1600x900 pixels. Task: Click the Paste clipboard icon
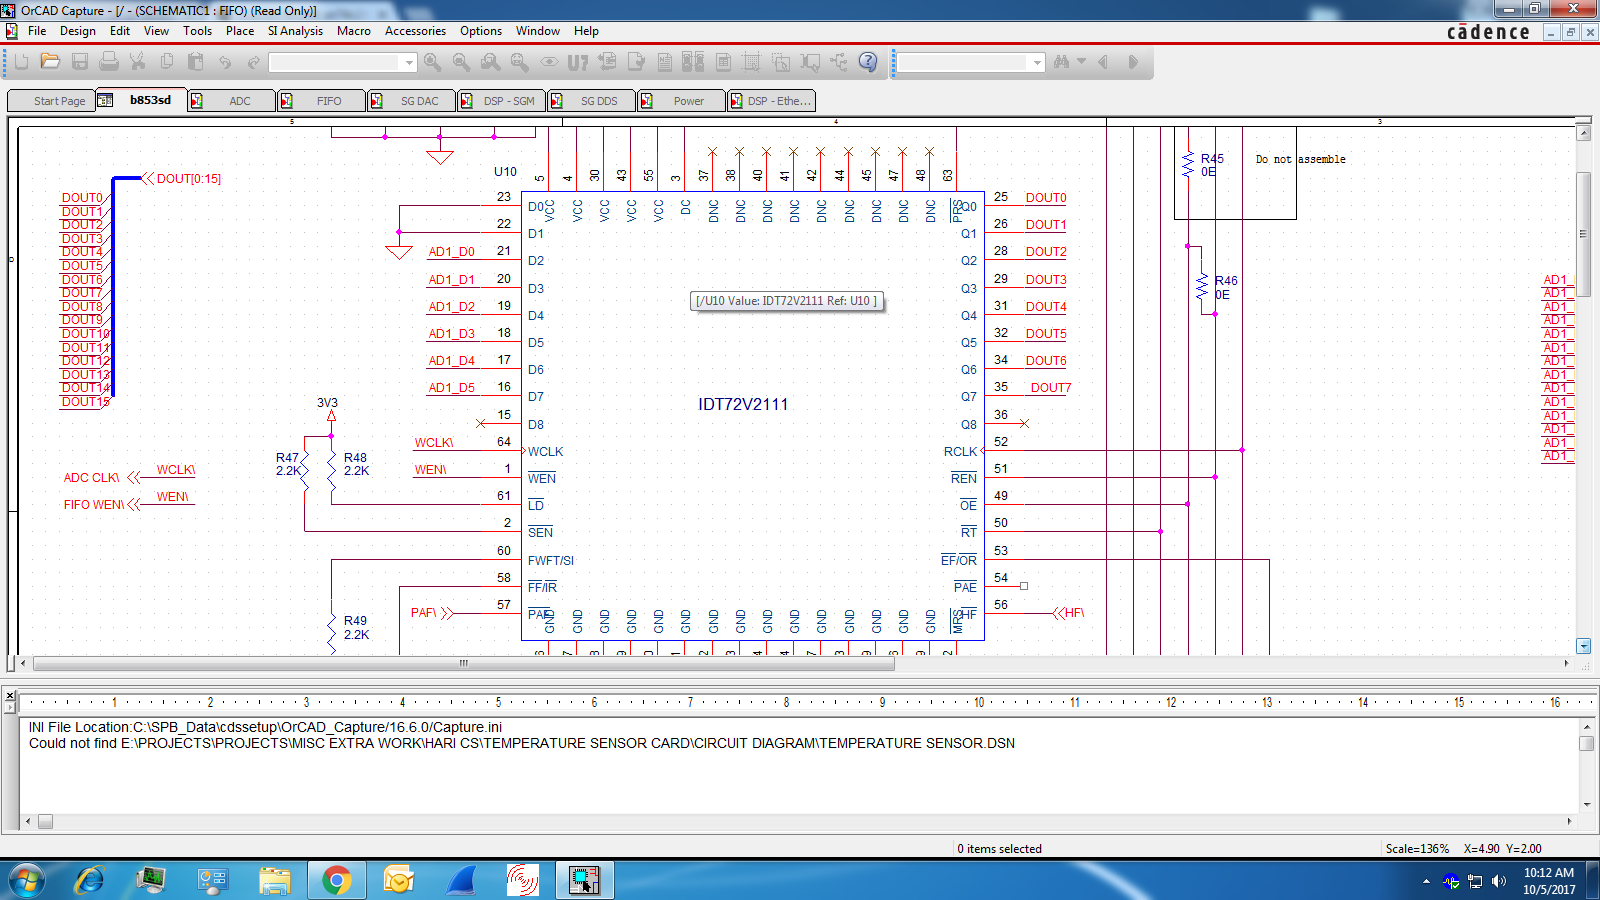coord(196,62)
